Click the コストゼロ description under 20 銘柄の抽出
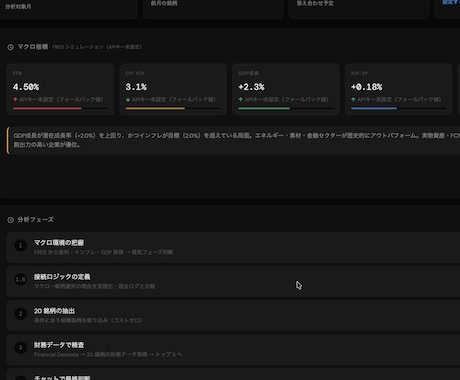Image resolution: width=460 pixels, height=380 pixels. pyautogui.click(x=88, y=320)
